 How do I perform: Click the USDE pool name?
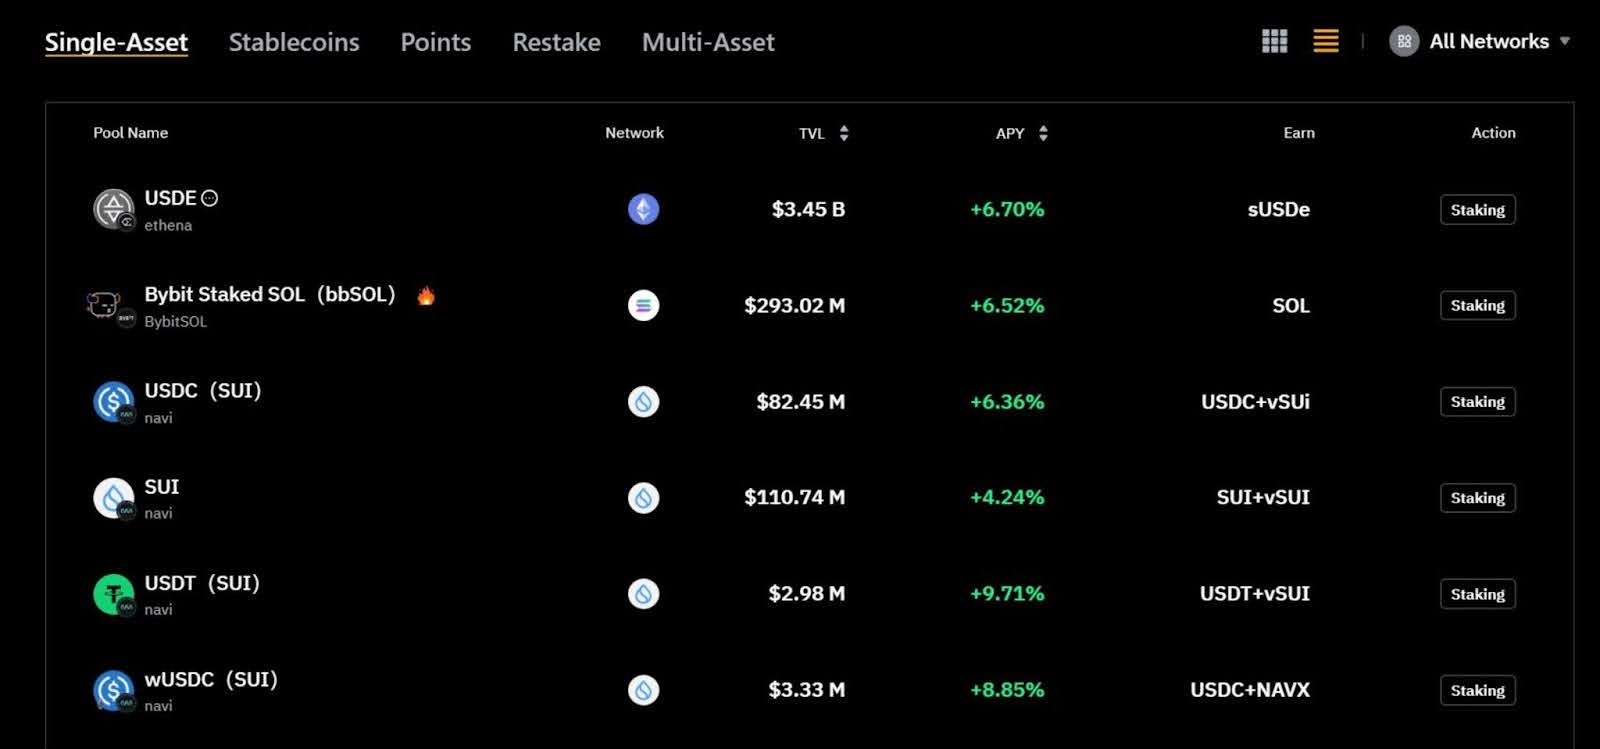point(170,198)
